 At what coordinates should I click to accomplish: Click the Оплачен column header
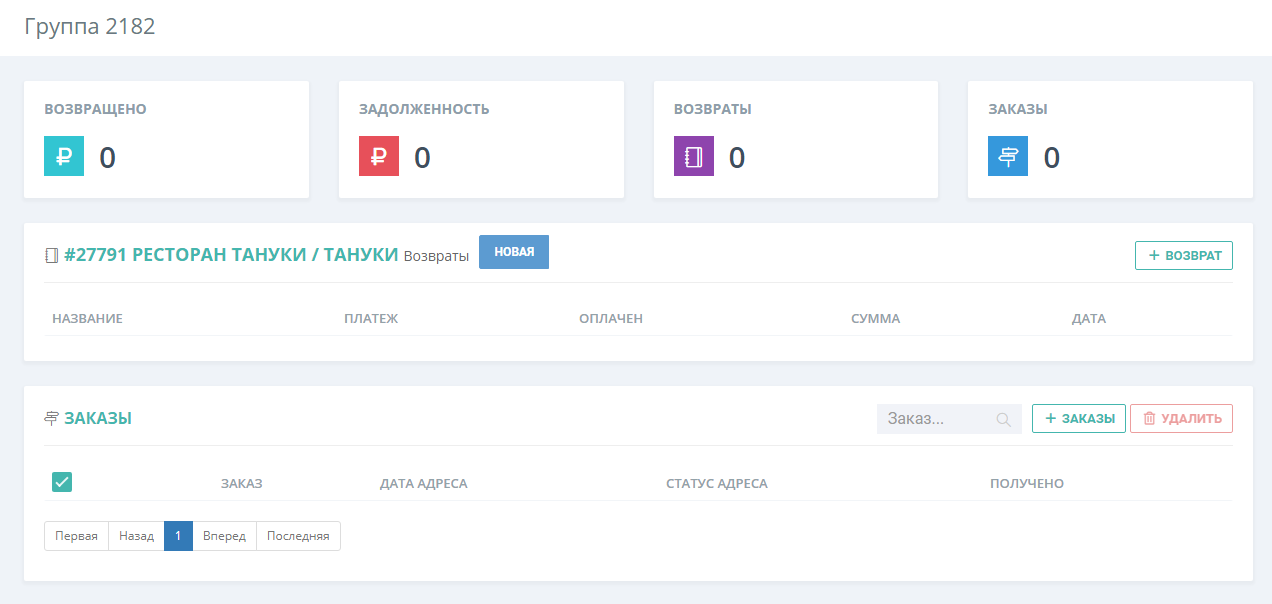(x=610, y=319)
